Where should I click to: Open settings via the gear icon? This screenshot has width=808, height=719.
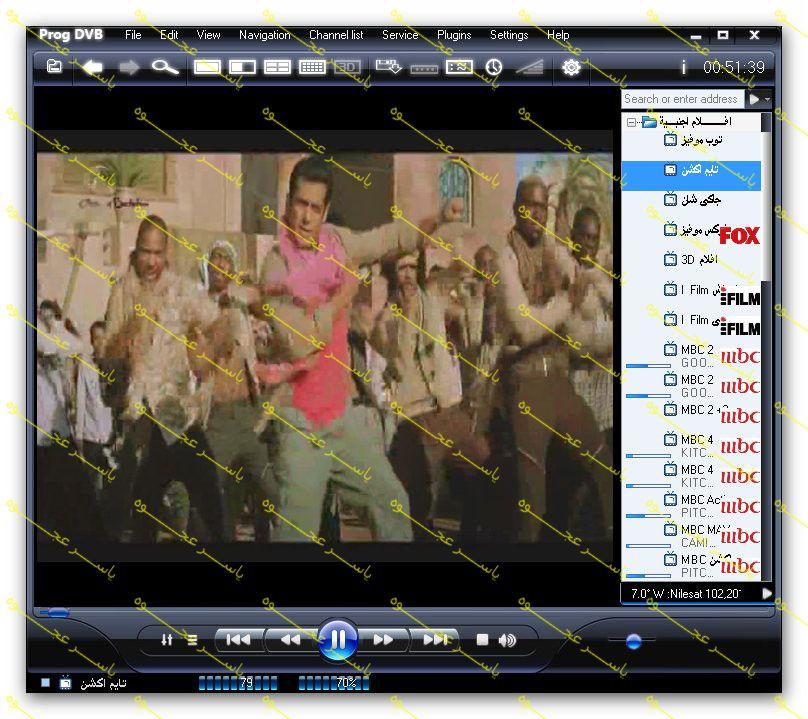(571, 67)
